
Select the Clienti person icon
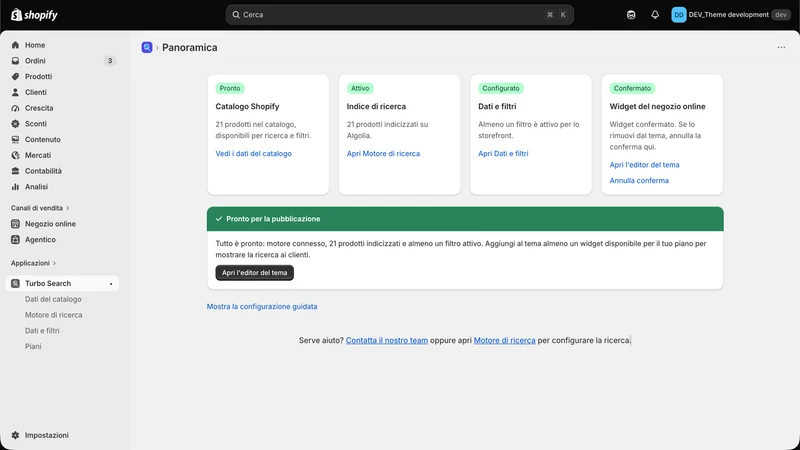click(x=15, y=92)
